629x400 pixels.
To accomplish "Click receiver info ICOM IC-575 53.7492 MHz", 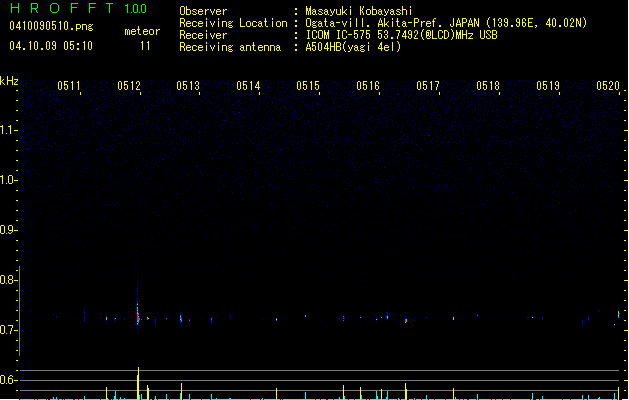I will point(402,35).
